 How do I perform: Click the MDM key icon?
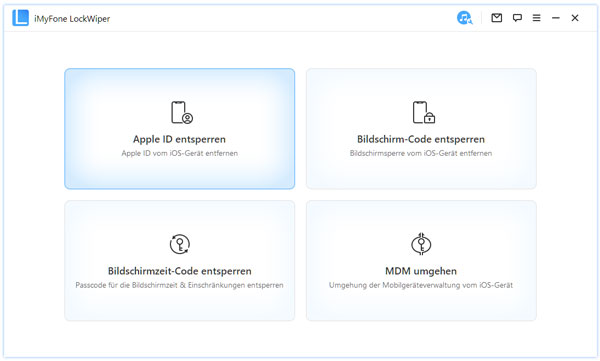tap(421, 244)
